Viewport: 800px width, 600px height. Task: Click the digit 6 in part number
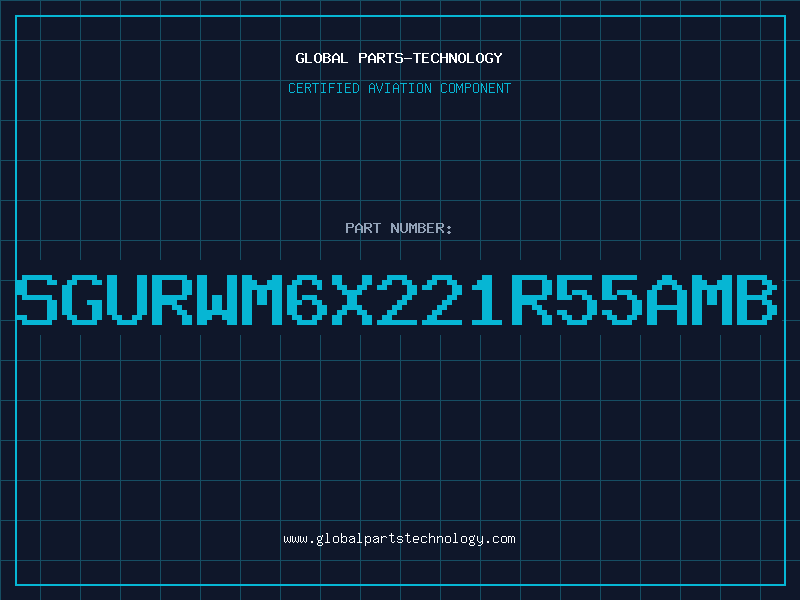[306, 300]
